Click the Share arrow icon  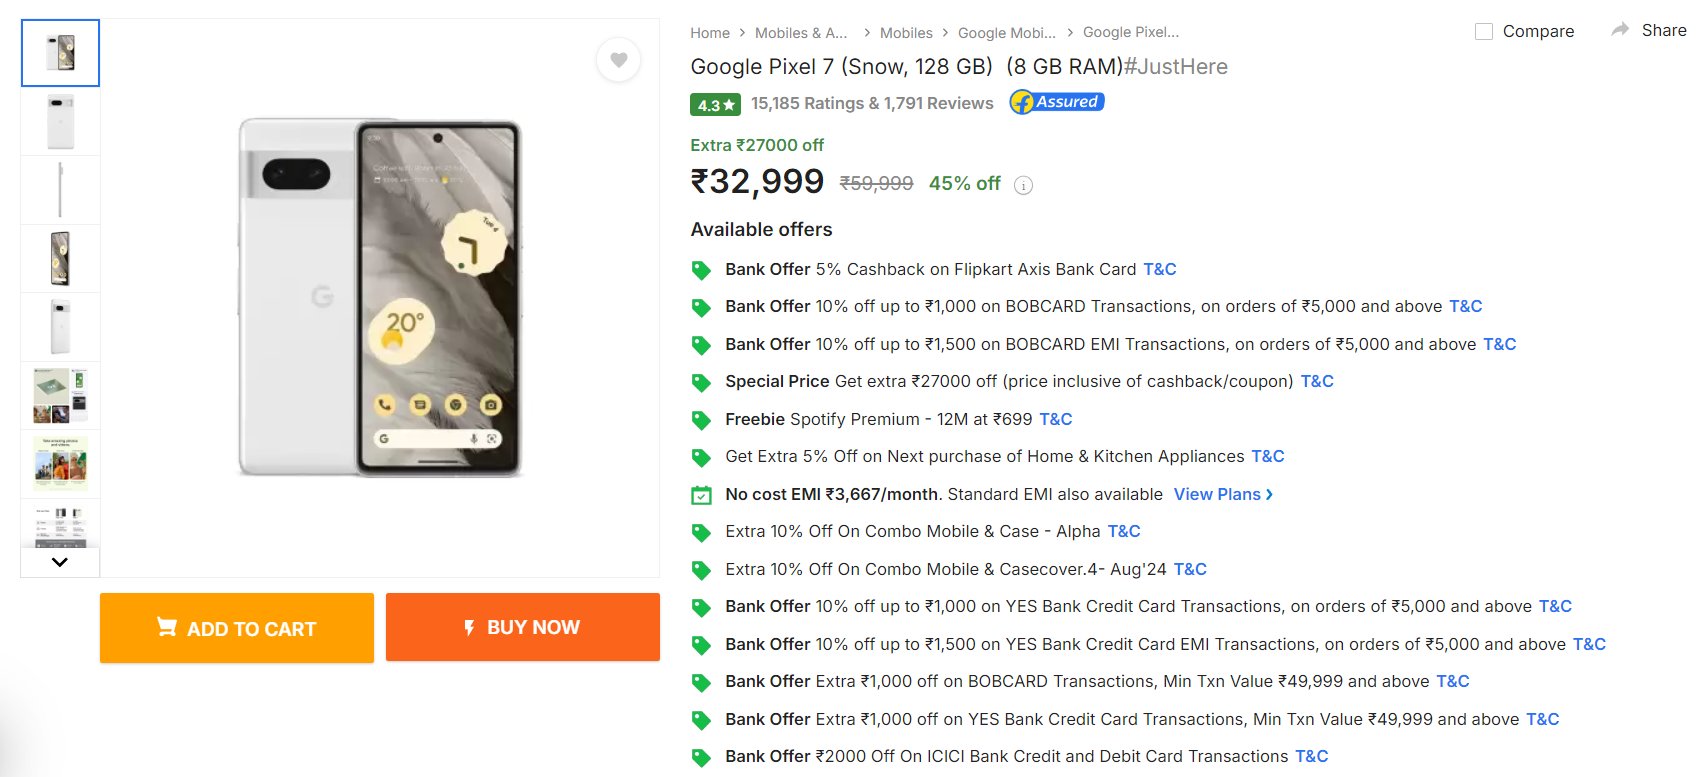click(x=1620, y=30)
